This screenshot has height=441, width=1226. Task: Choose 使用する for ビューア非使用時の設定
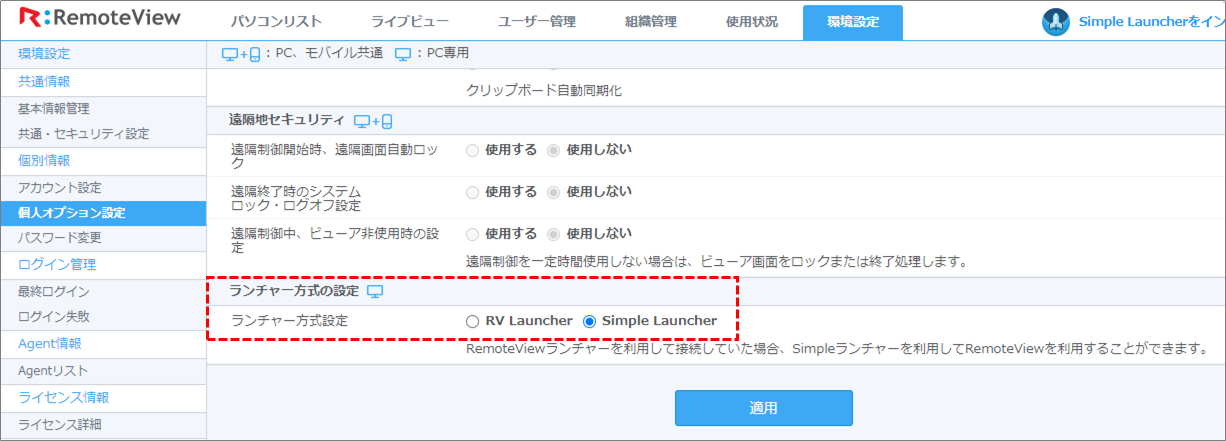pyautogui.click(x=472, y=234)
